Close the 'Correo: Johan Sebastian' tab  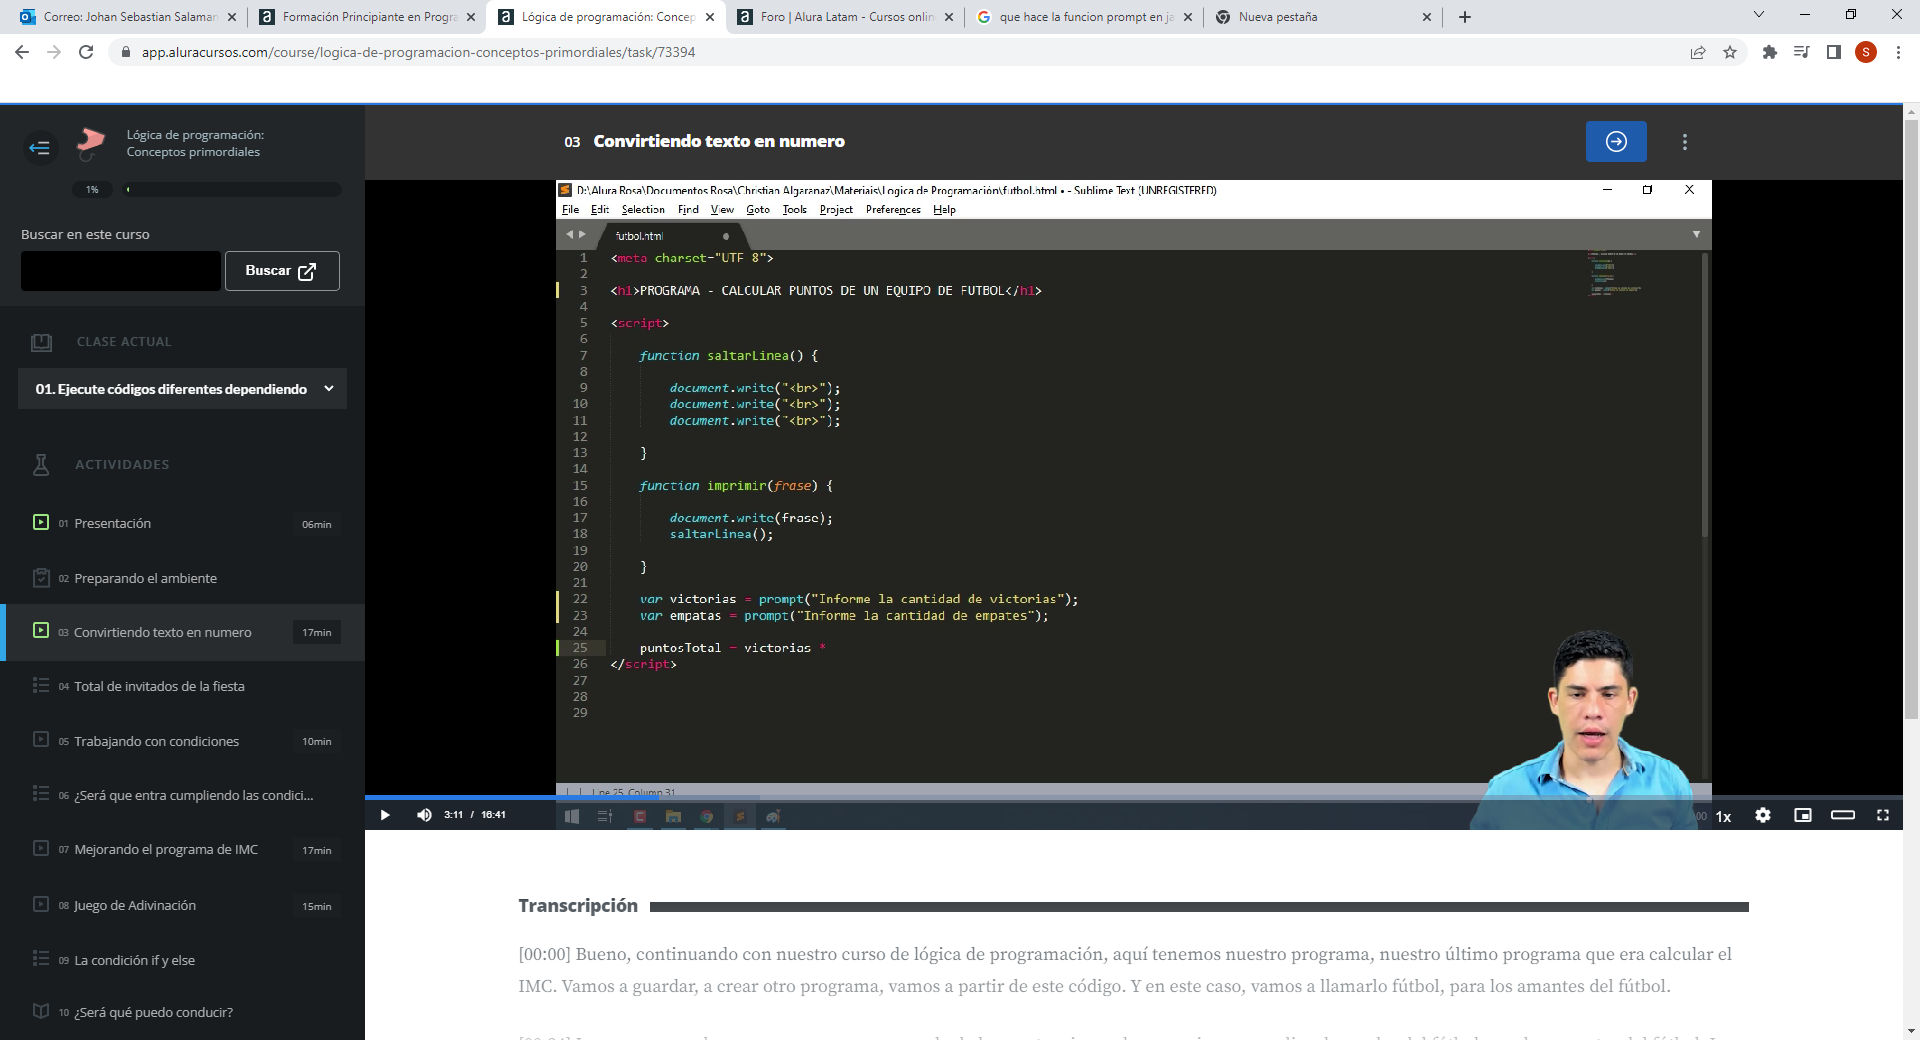(x=232, y=17)
